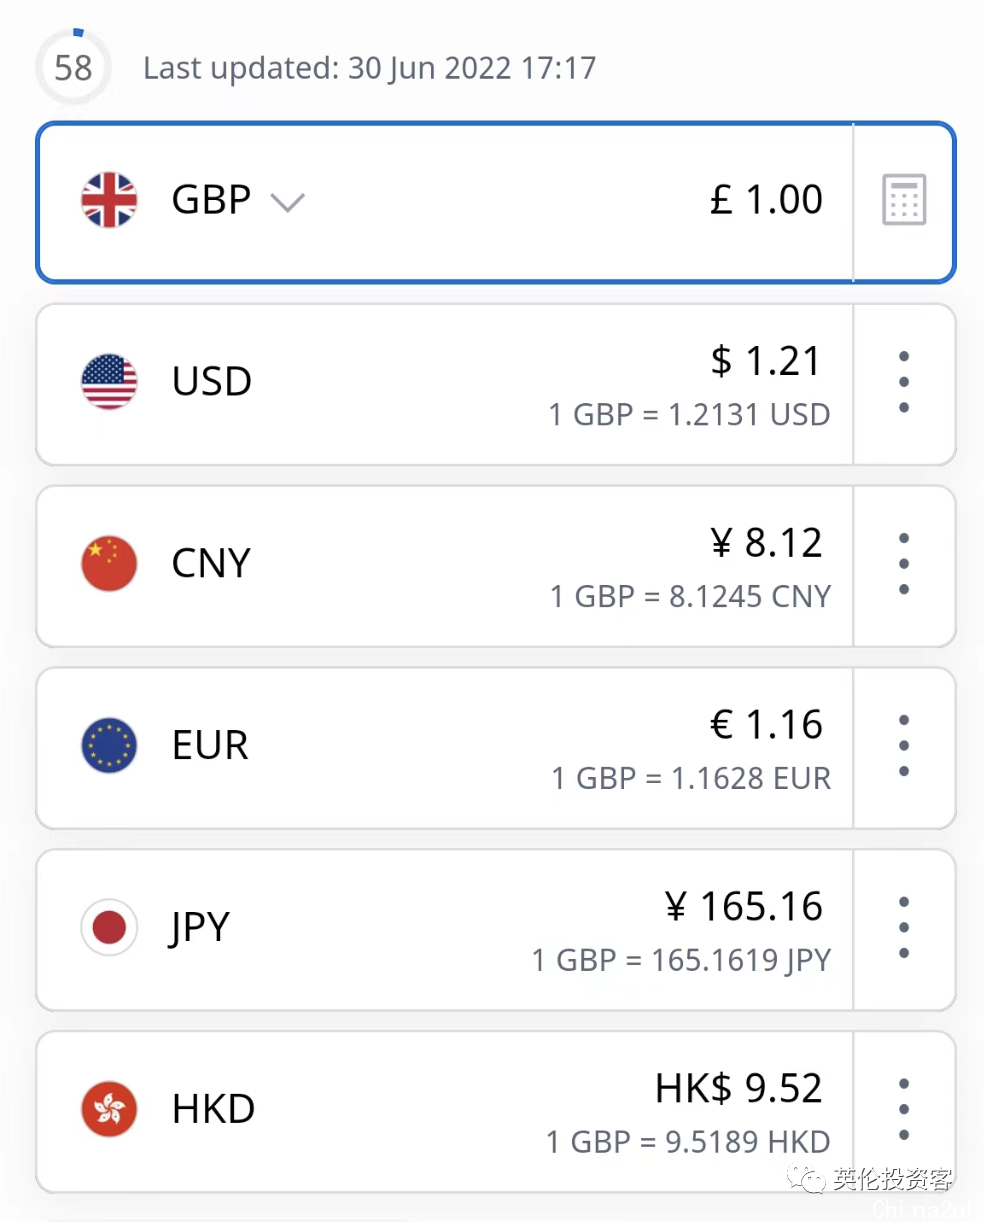Open the three-dot menu for CNY

(904, 564)
